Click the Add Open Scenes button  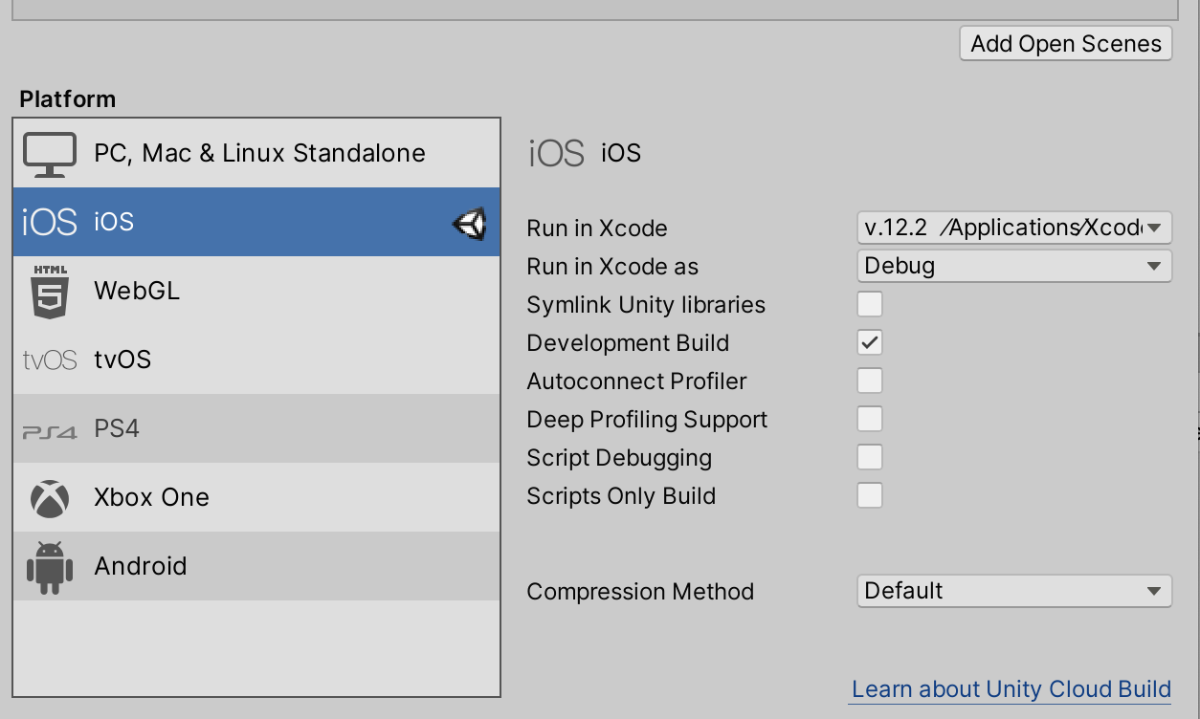1066,44
